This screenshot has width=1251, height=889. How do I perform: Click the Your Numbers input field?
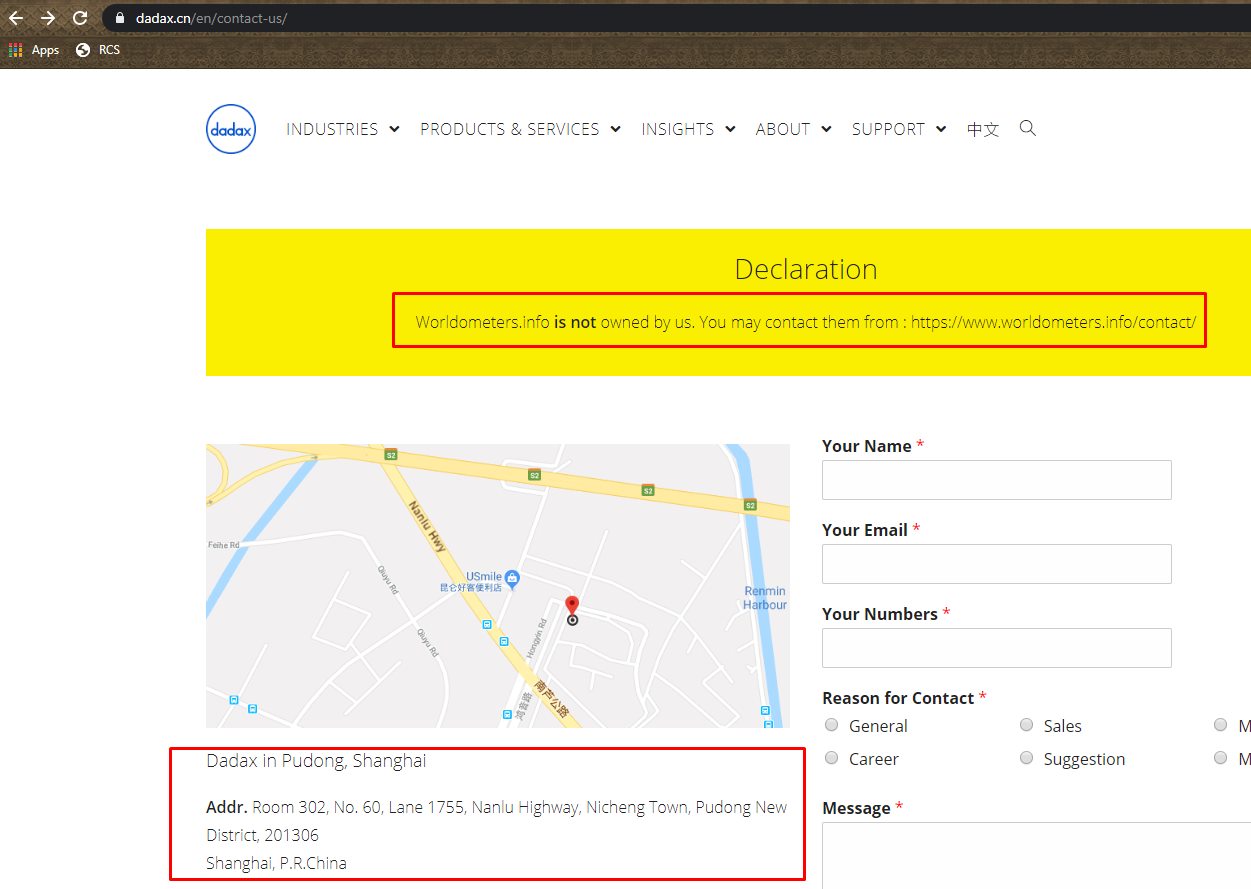tap(996, 648)
